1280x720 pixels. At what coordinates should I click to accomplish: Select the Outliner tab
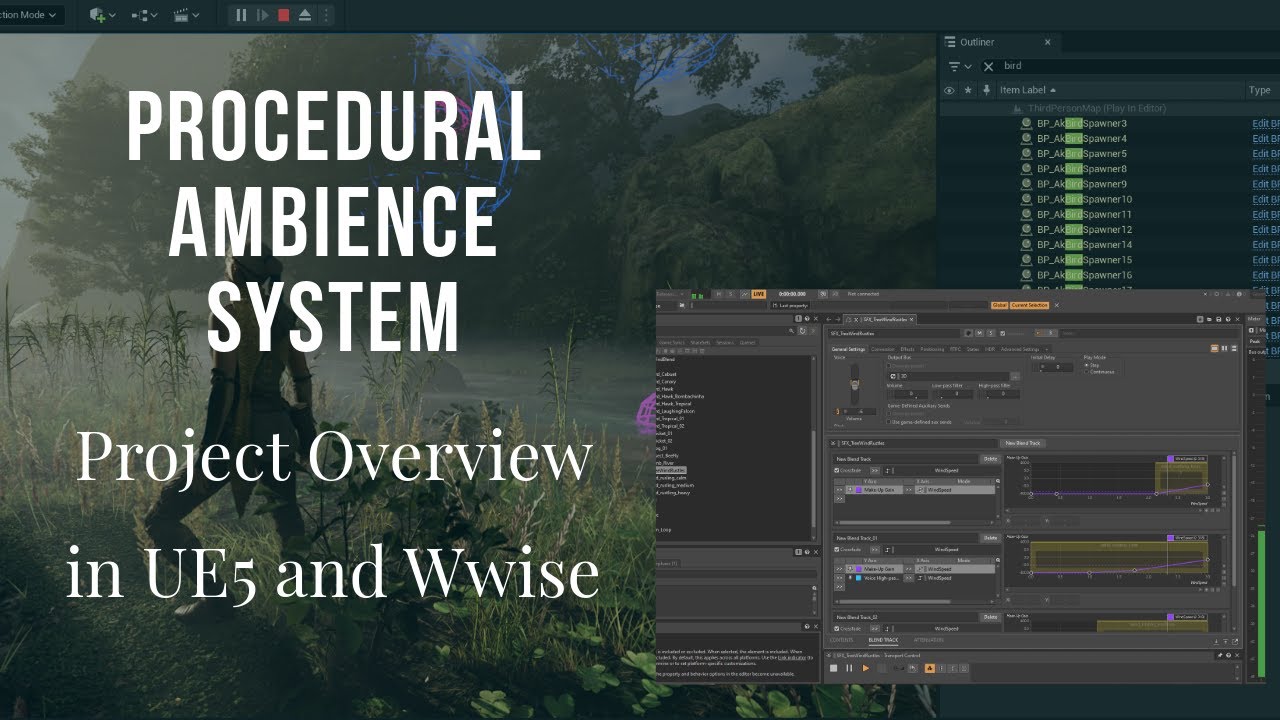pos(977,42)
